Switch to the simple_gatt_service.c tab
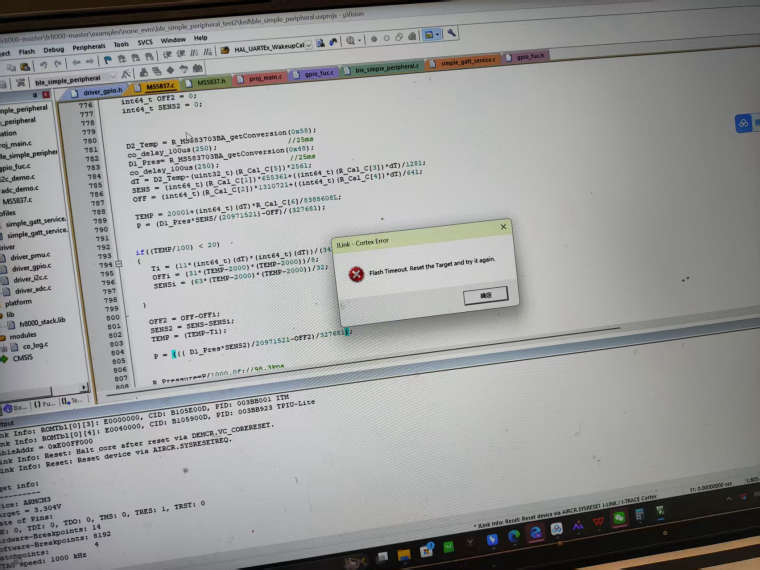The image size is (760, 570). [x=468, y=62]
